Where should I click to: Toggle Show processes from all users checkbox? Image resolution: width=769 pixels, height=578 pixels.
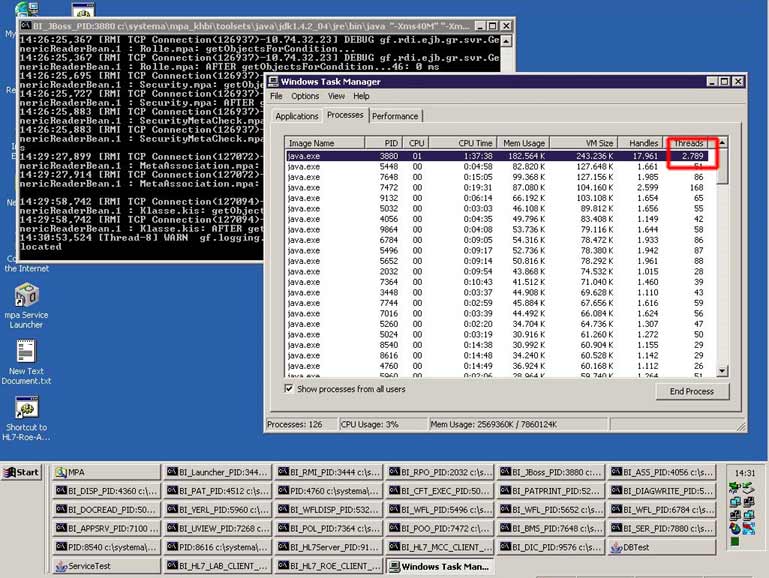(290, 389)
